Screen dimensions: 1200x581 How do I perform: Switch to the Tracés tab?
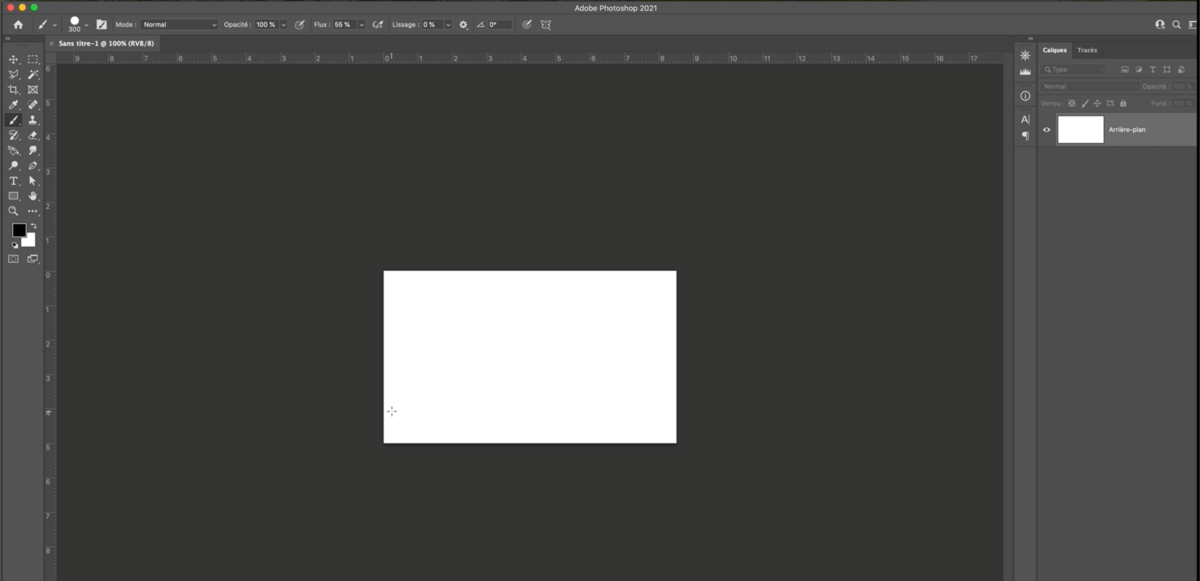click(x=1087, y=50)
